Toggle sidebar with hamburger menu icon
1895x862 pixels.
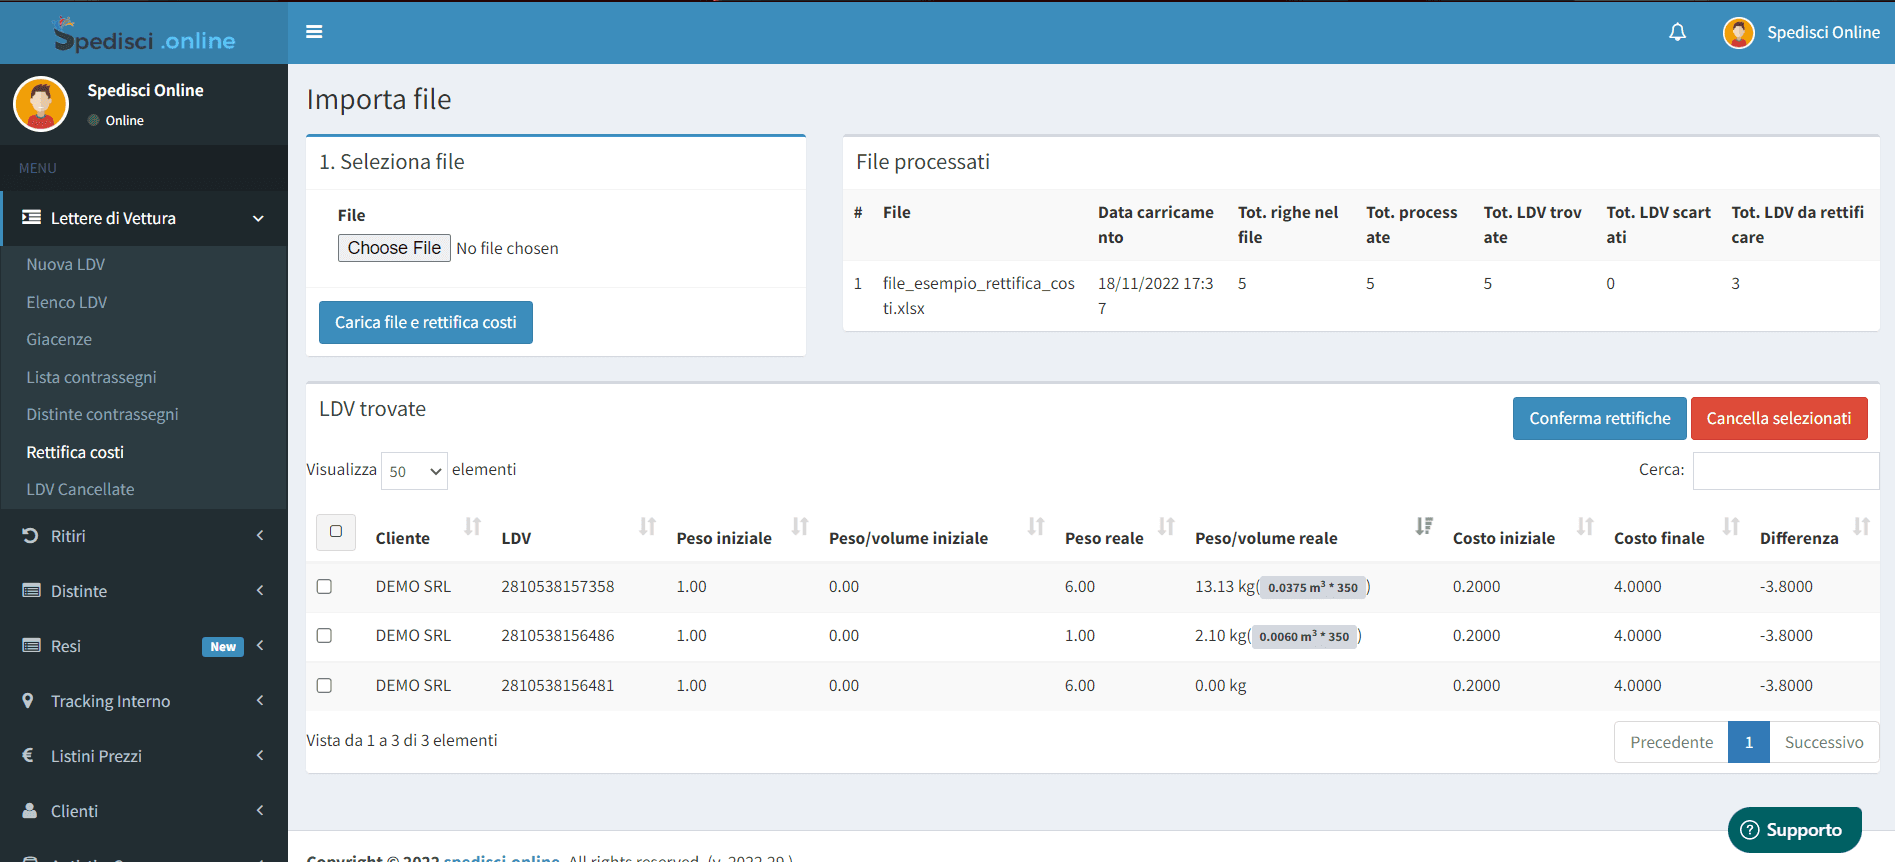(x=314, y=32)
